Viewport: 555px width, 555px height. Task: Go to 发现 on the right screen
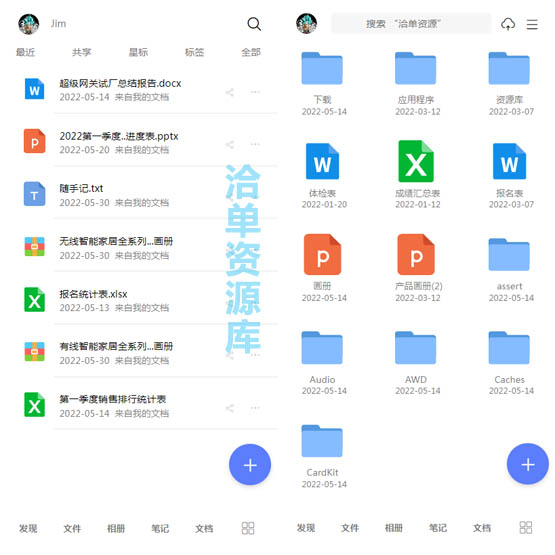pos(306,528)
